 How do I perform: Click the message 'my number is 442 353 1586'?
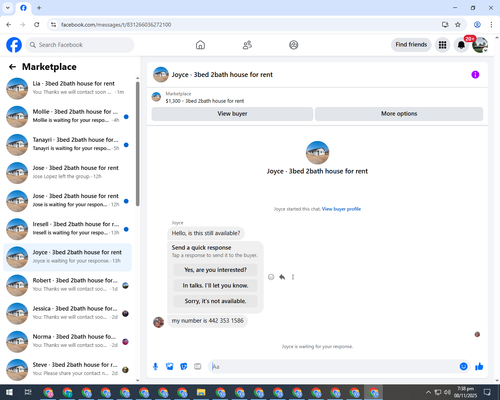tap(207, 321)
